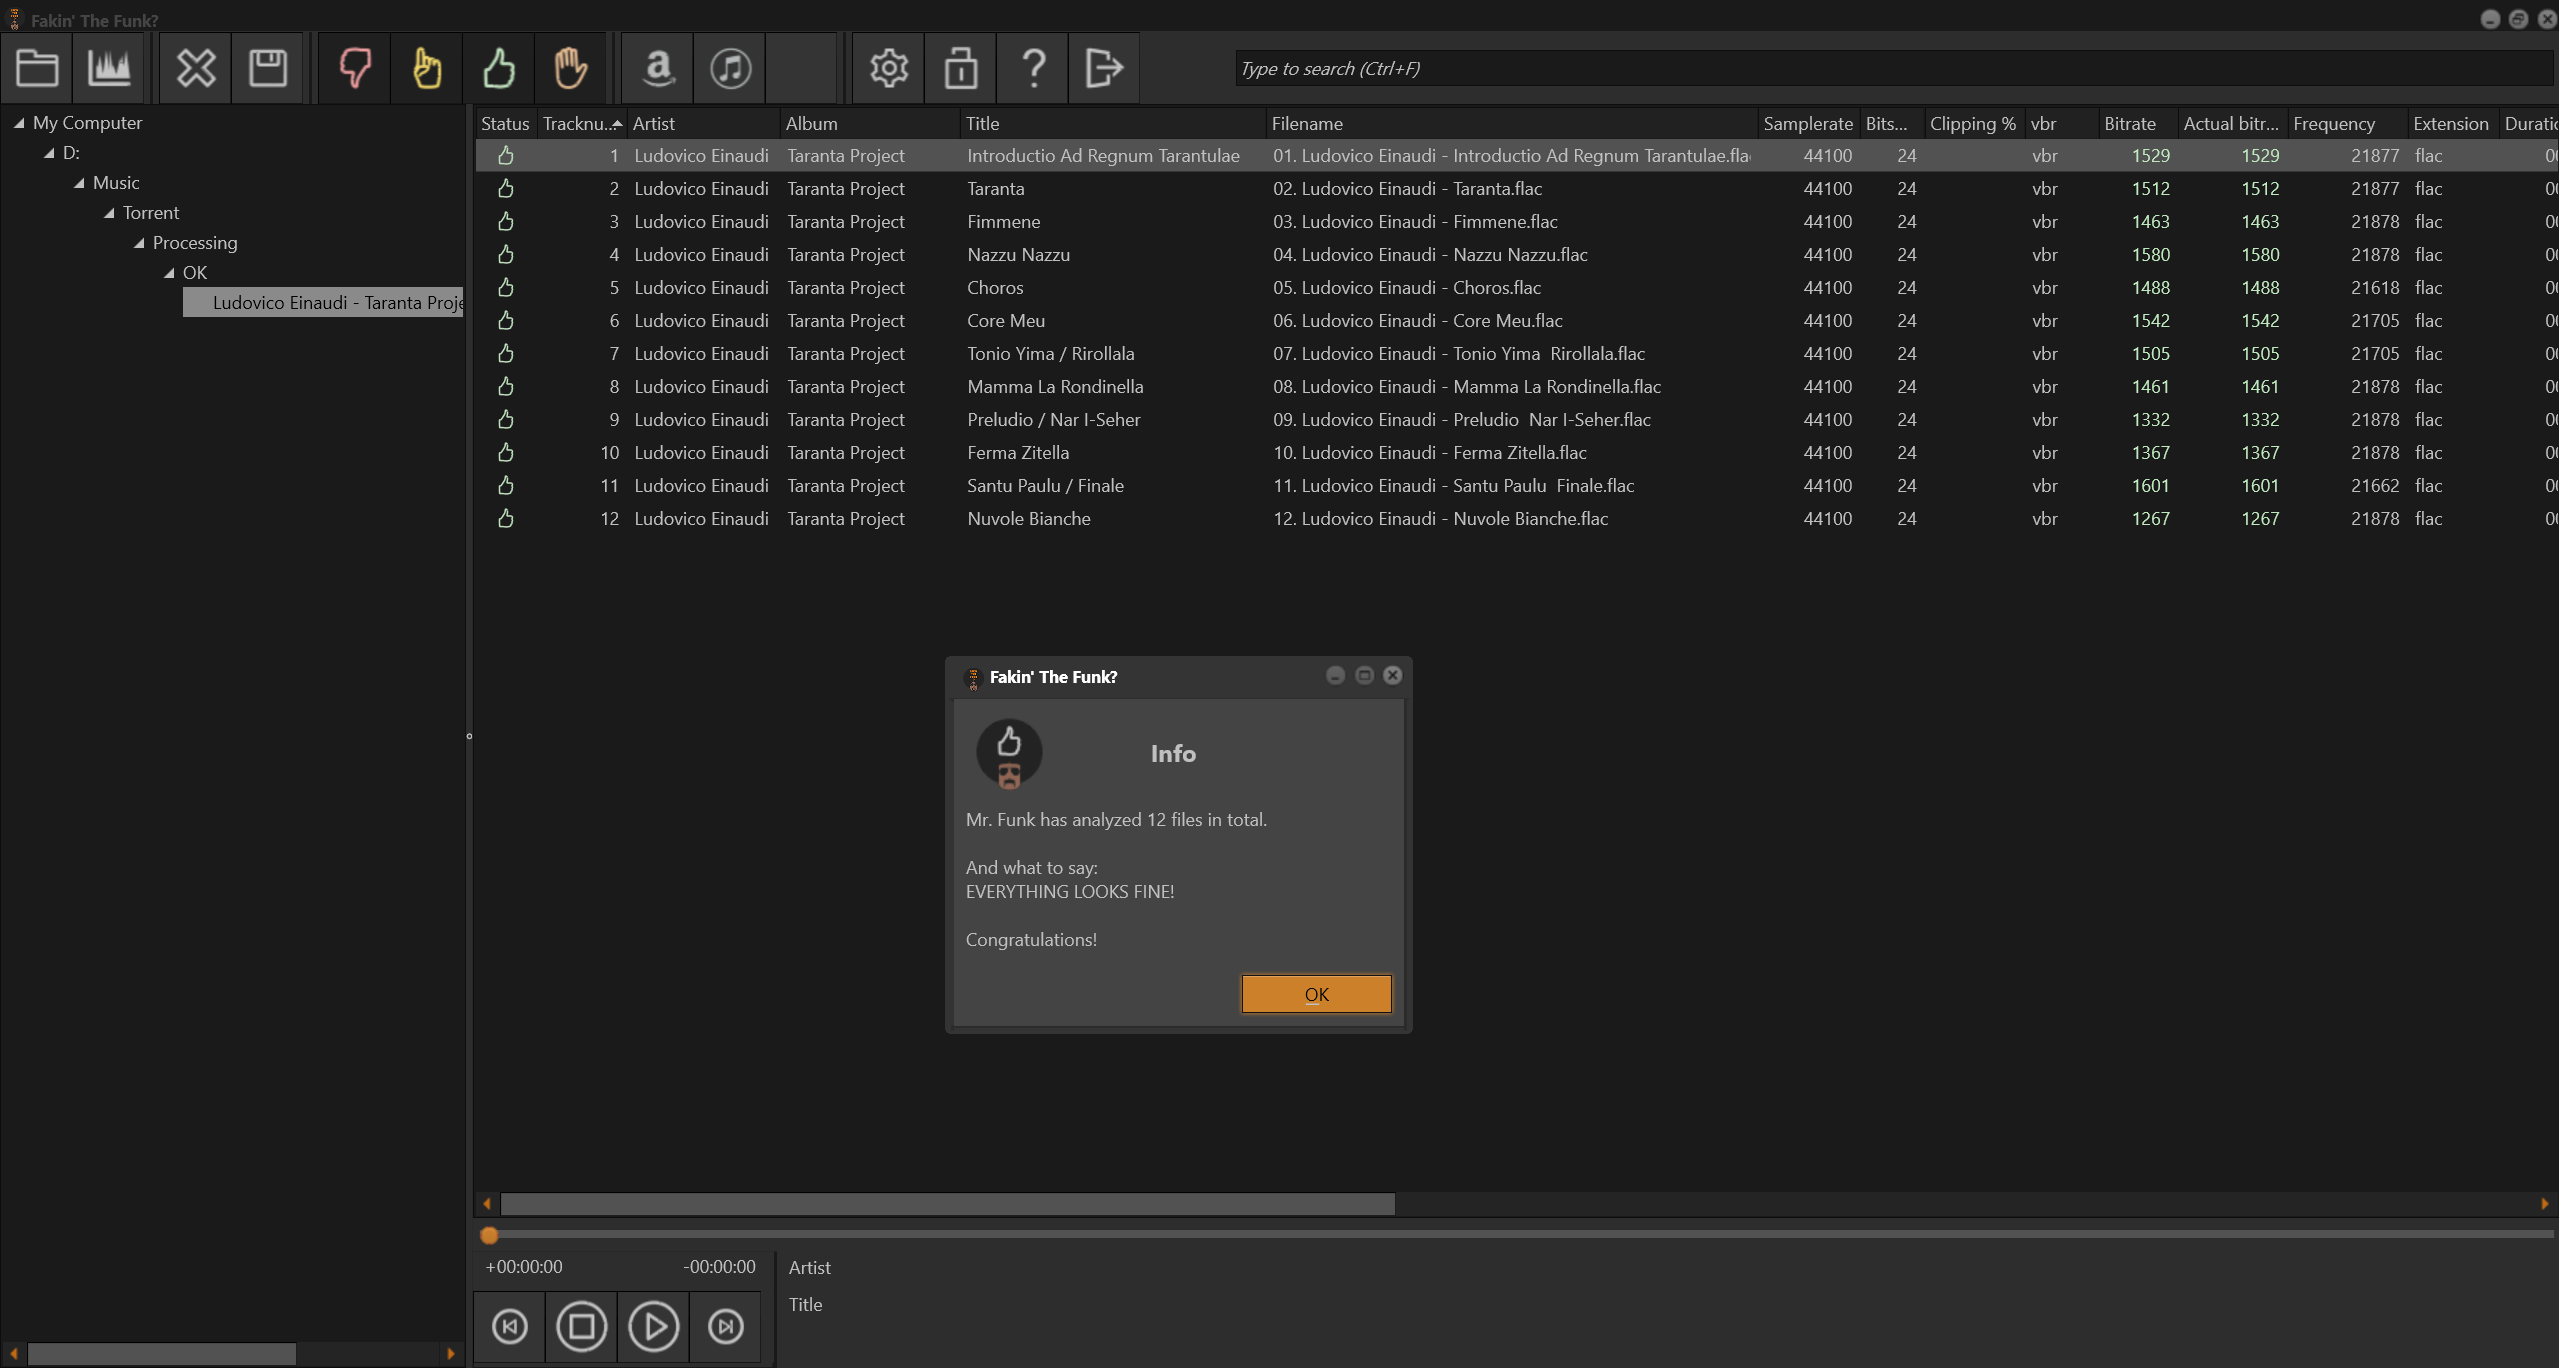This screenshot has width=2559, height=1368.
Task: Collapse the Music tree node
Action: click(x=79, y=183)
